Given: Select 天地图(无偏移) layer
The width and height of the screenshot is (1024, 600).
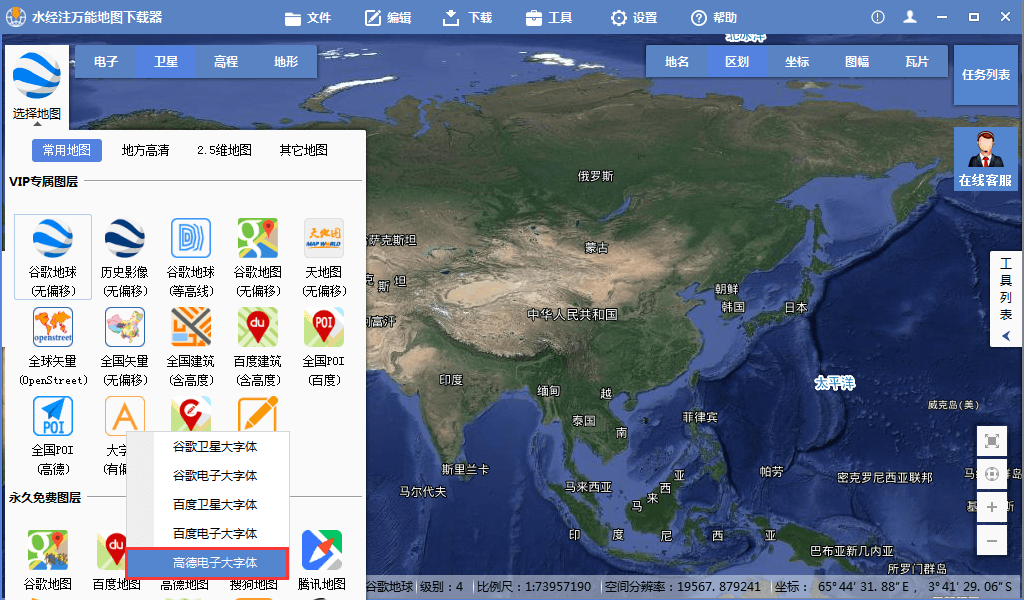Looking at the screenshot, I should click(325, 257).
